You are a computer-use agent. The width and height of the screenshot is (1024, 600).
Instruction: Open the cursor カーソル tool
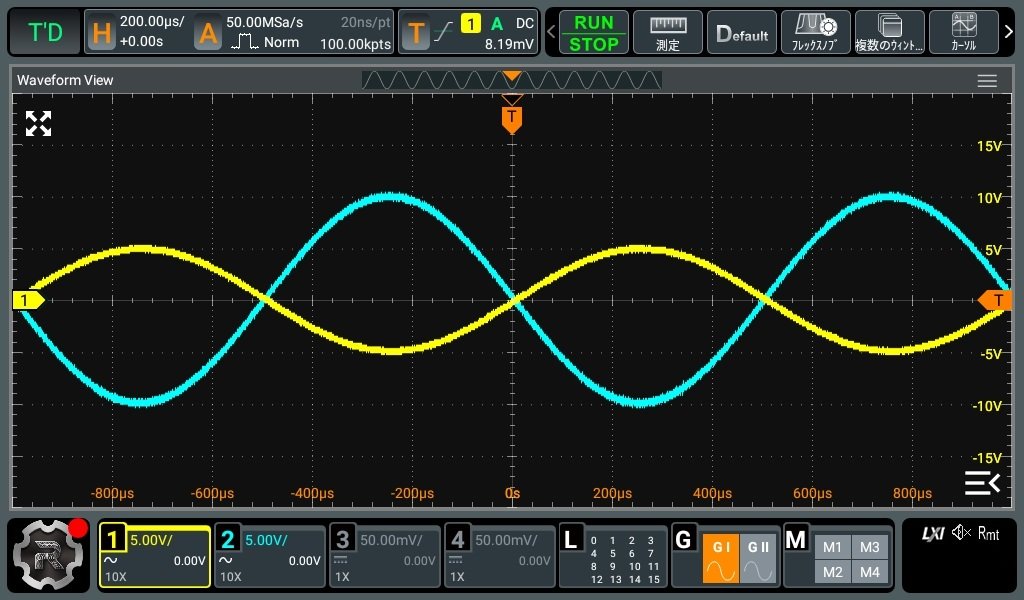pos(963,33)
